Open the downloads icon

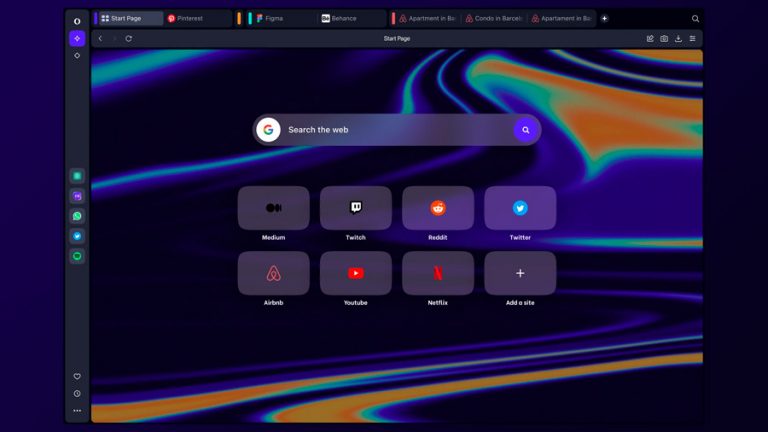click(678, 38)
